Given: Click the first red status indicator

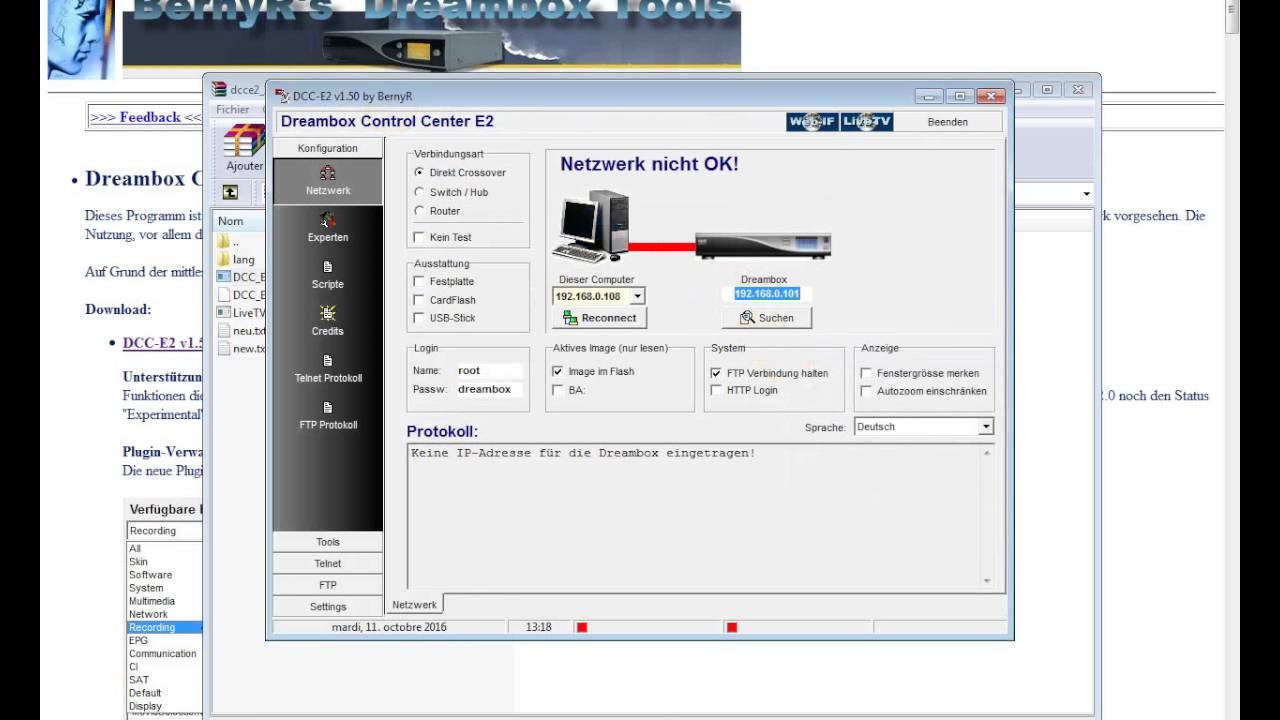Looking at the screenshot, I should [582, 628].
